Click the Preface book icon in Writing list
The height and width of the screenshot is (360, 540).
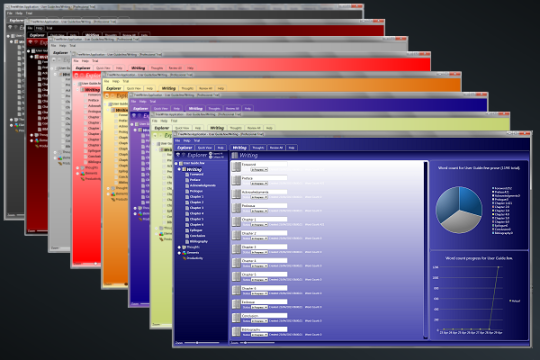coord(236,181)
